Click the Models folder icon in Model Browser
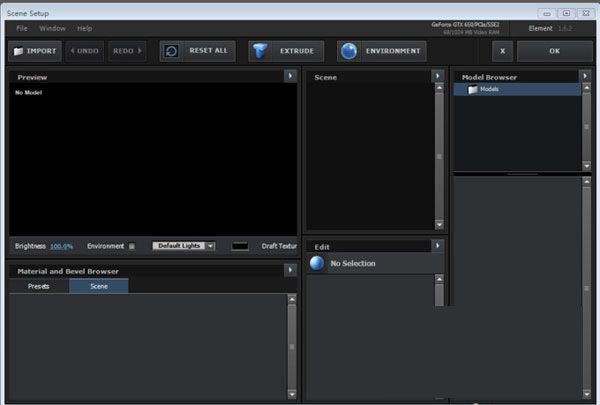 pos(473,89)
